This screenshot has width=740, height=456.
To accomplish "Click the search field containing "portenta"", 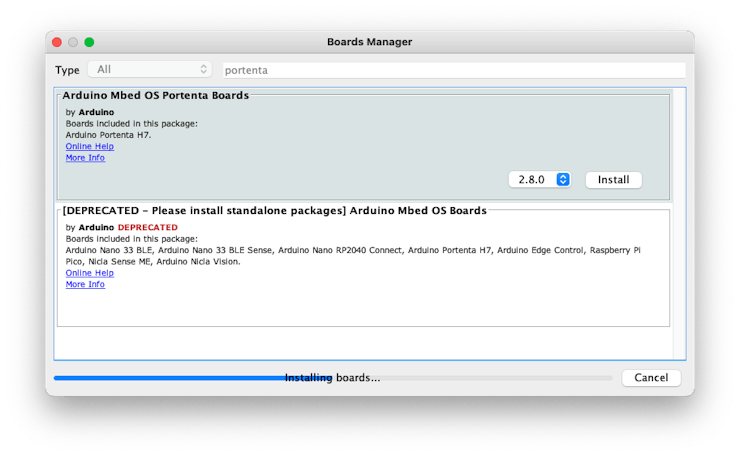I will [454, 70].
